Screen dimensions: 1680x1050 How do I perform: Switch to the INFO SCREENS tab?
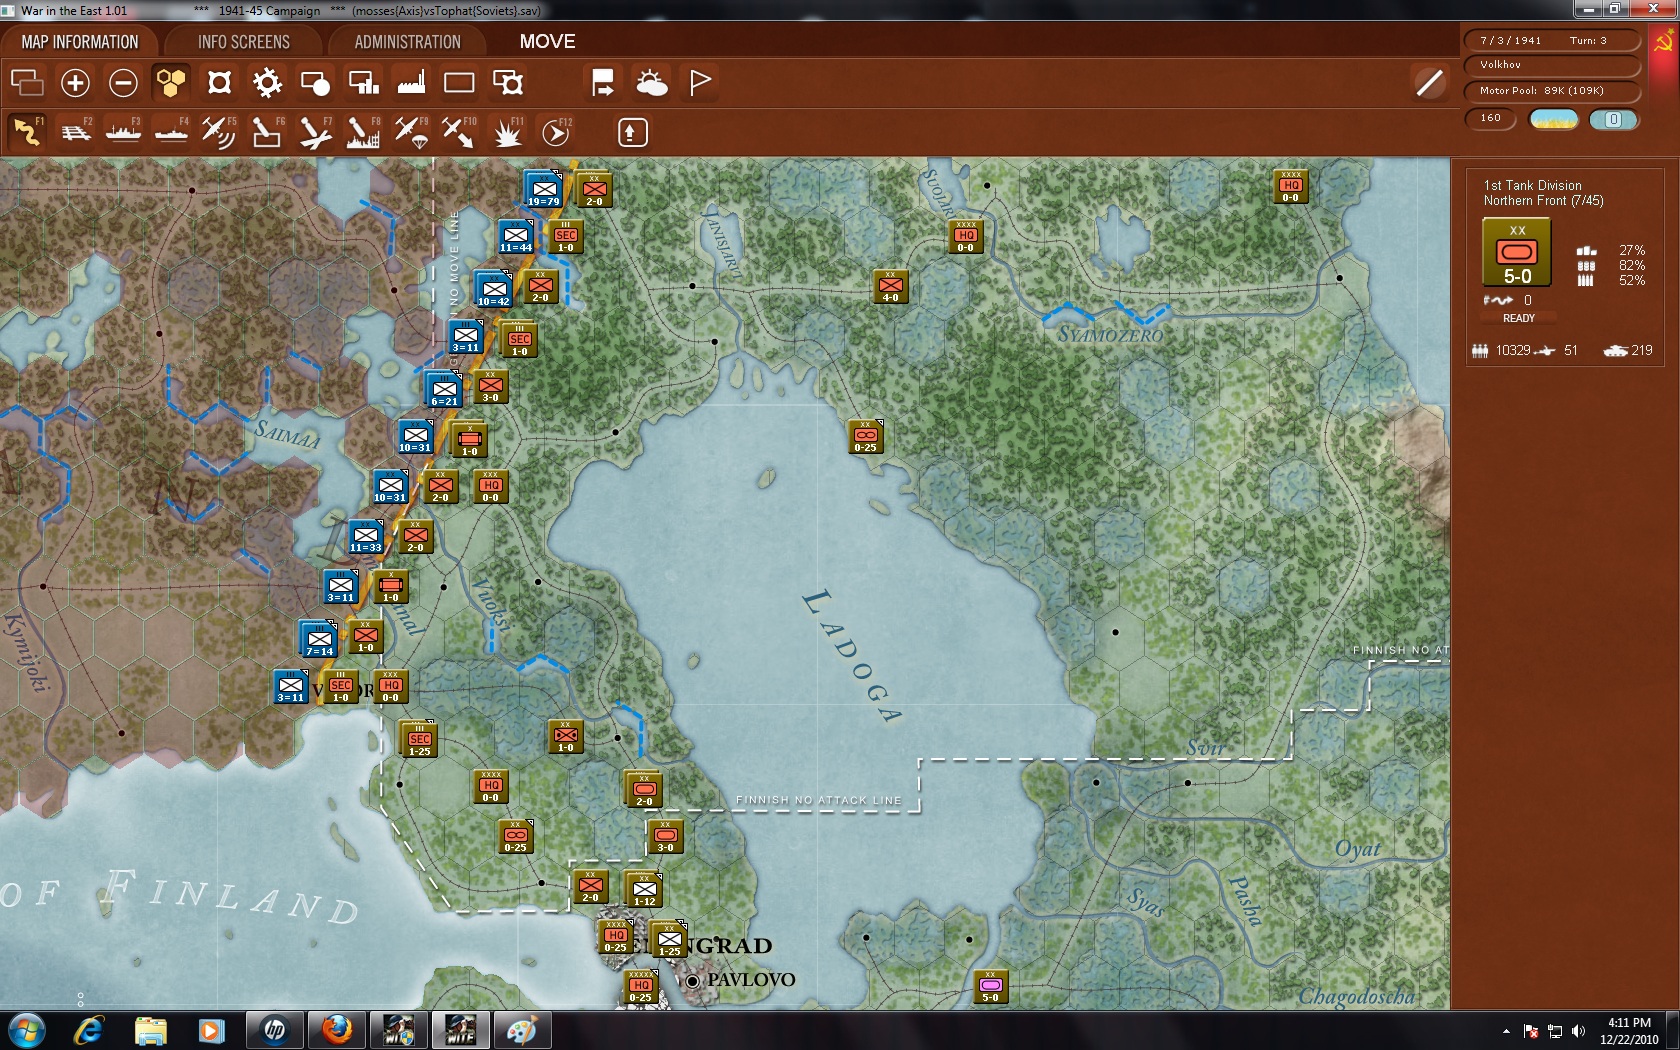244,42
